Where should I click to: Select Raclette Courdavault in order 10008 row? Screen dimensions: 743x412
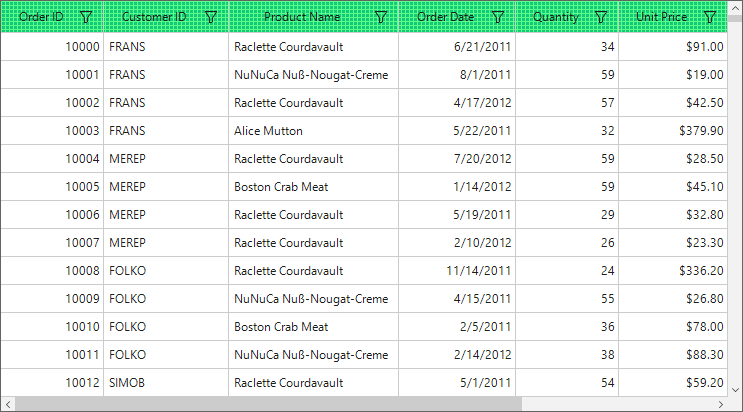(x=313, y=270)
